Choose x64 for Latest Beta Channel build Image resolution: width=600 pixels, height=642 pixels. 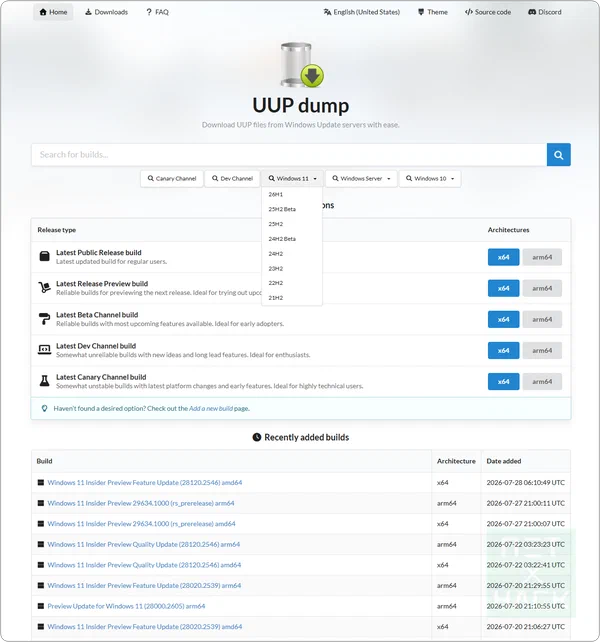tap(503, 319)
